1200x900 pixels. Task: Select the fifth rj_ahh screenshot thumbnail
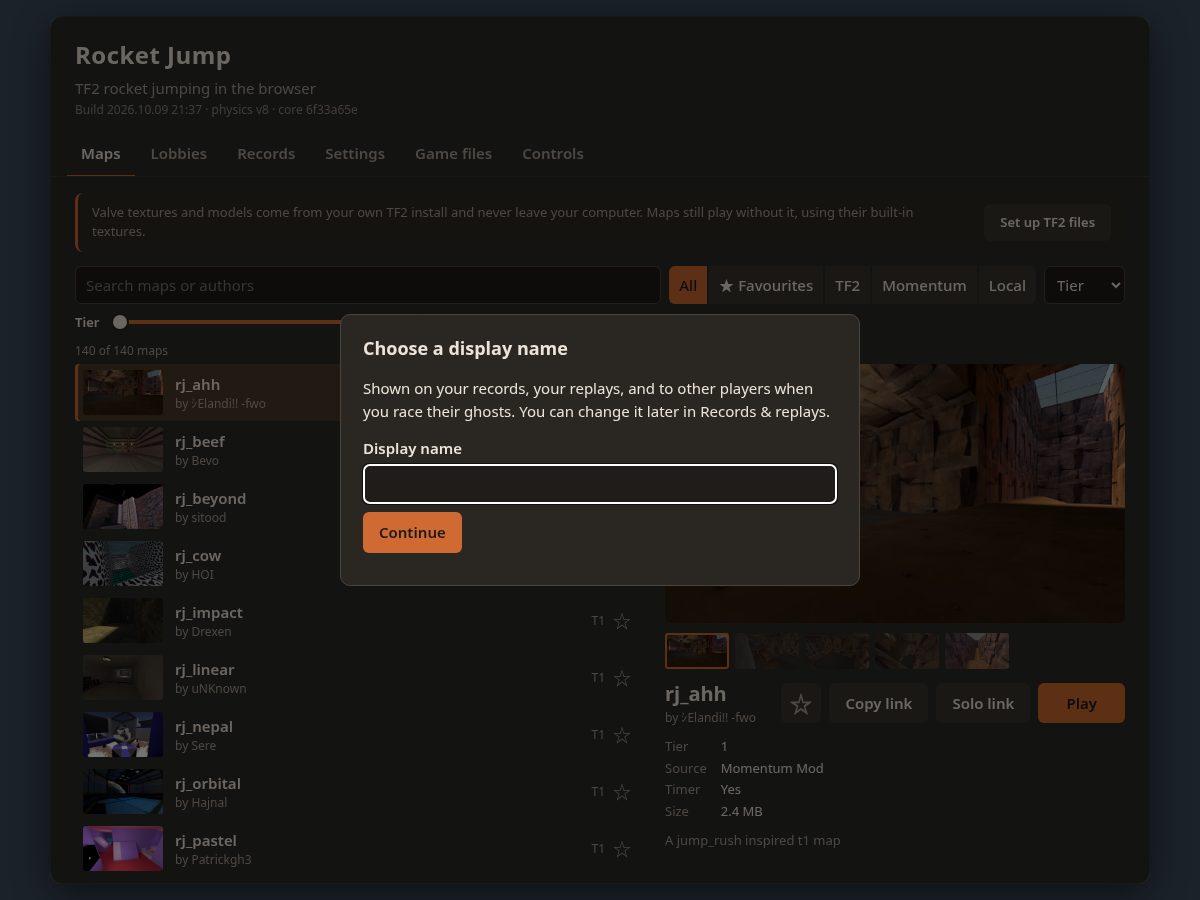(977, 650)
